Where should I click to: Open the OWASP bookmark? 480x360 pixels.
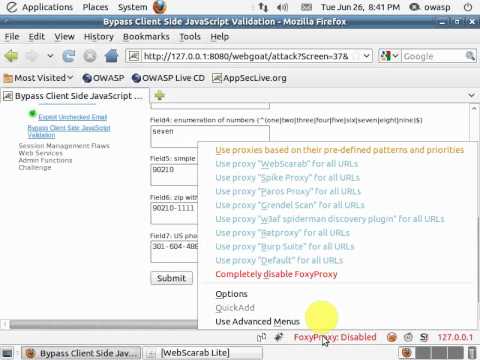[x=103, y=78]
